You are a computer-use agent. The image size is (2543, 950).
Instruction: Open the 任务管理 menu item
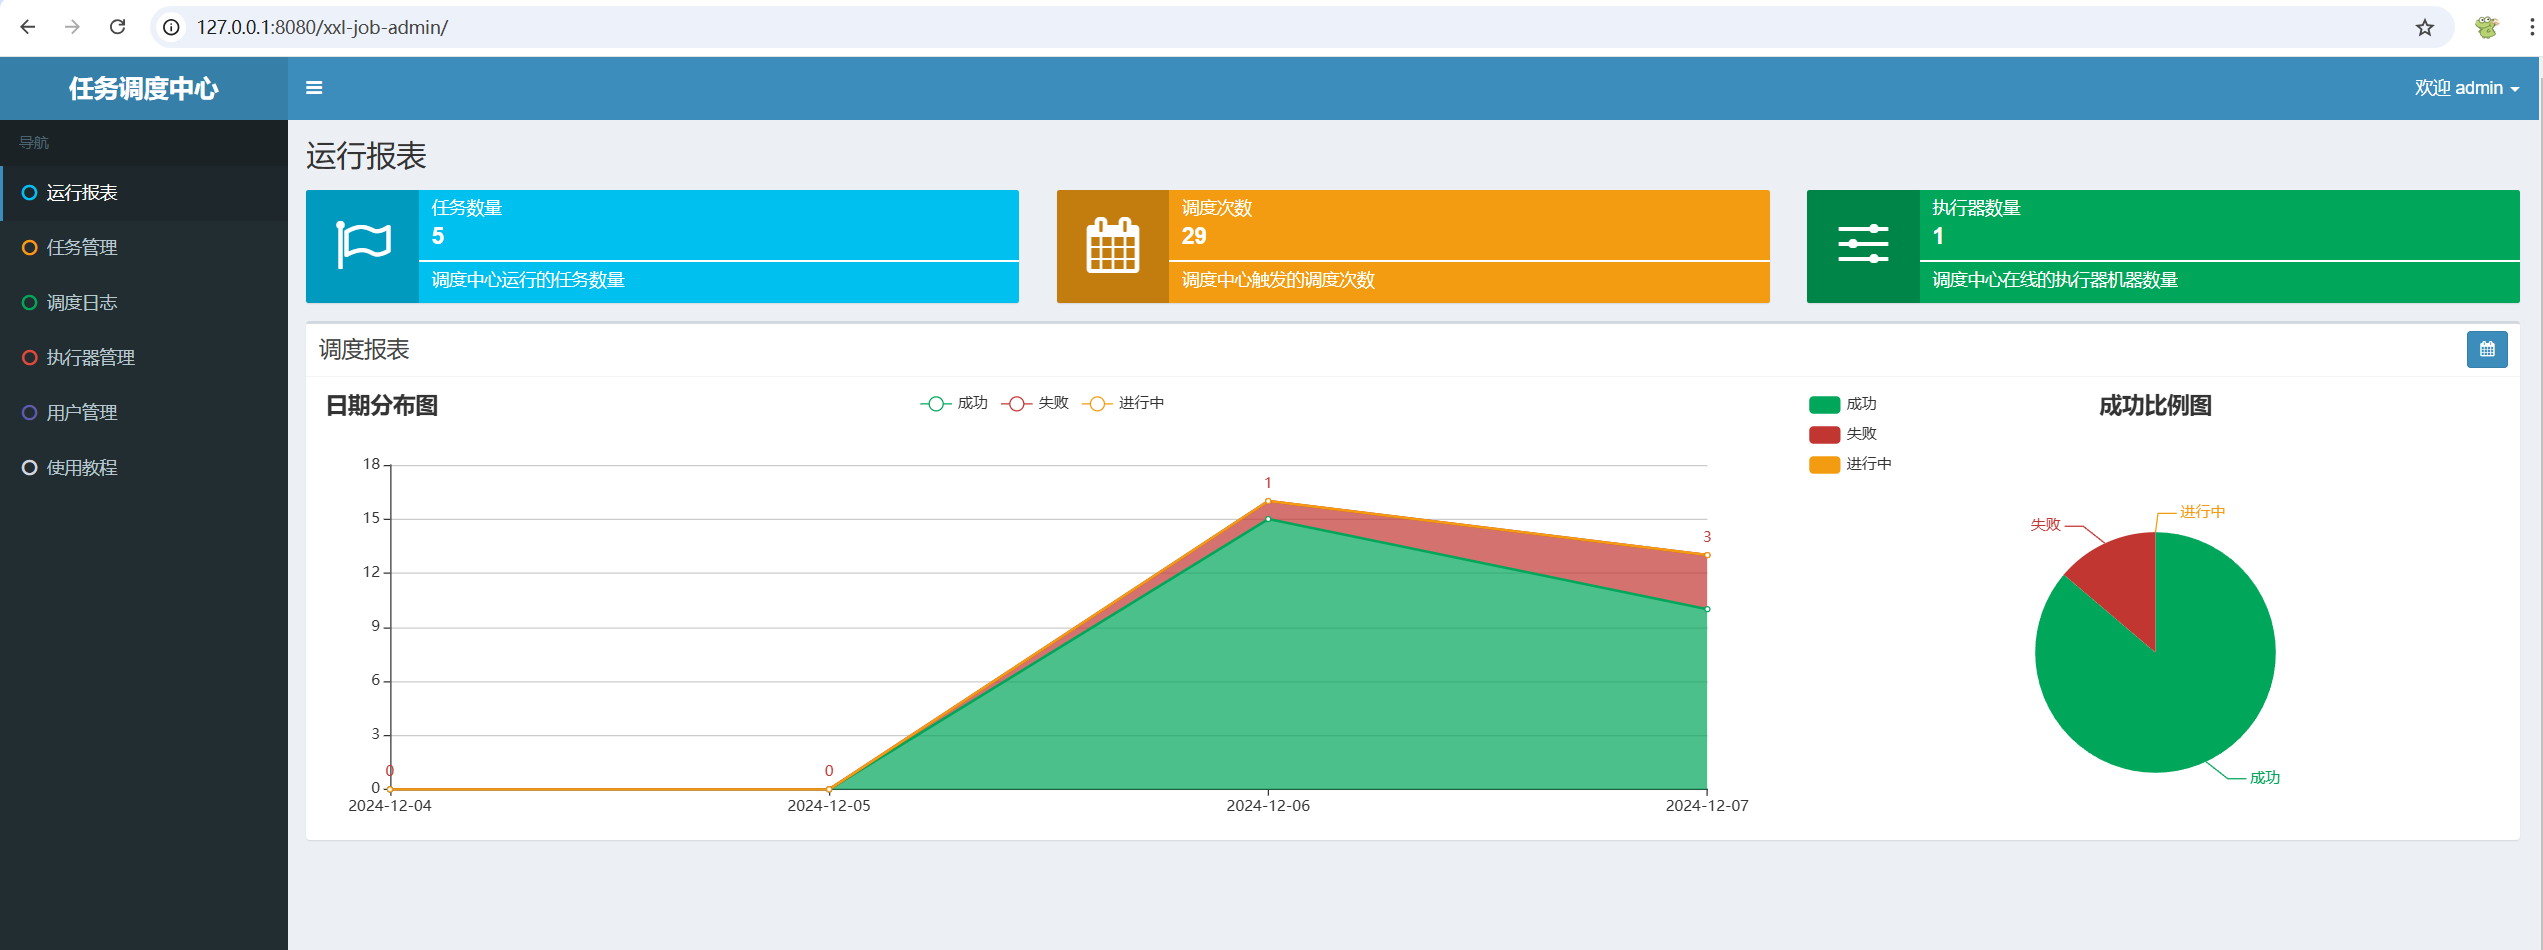[x=144, y=248]
